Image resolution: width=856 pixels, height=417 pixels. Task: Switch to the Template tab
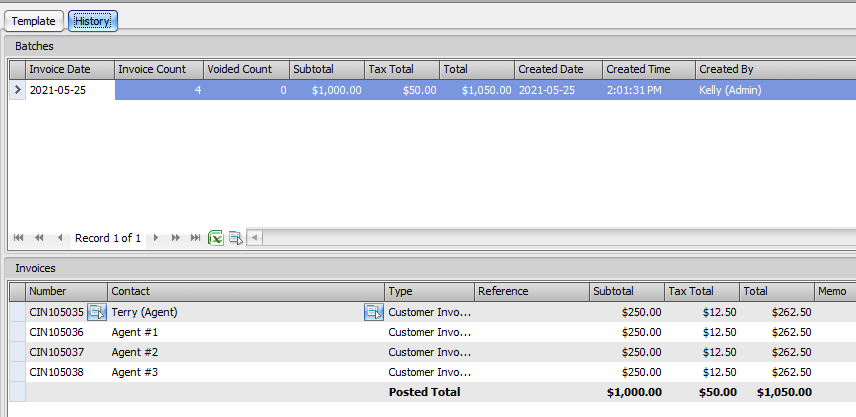pyautogui.click(x=34, y=21)
